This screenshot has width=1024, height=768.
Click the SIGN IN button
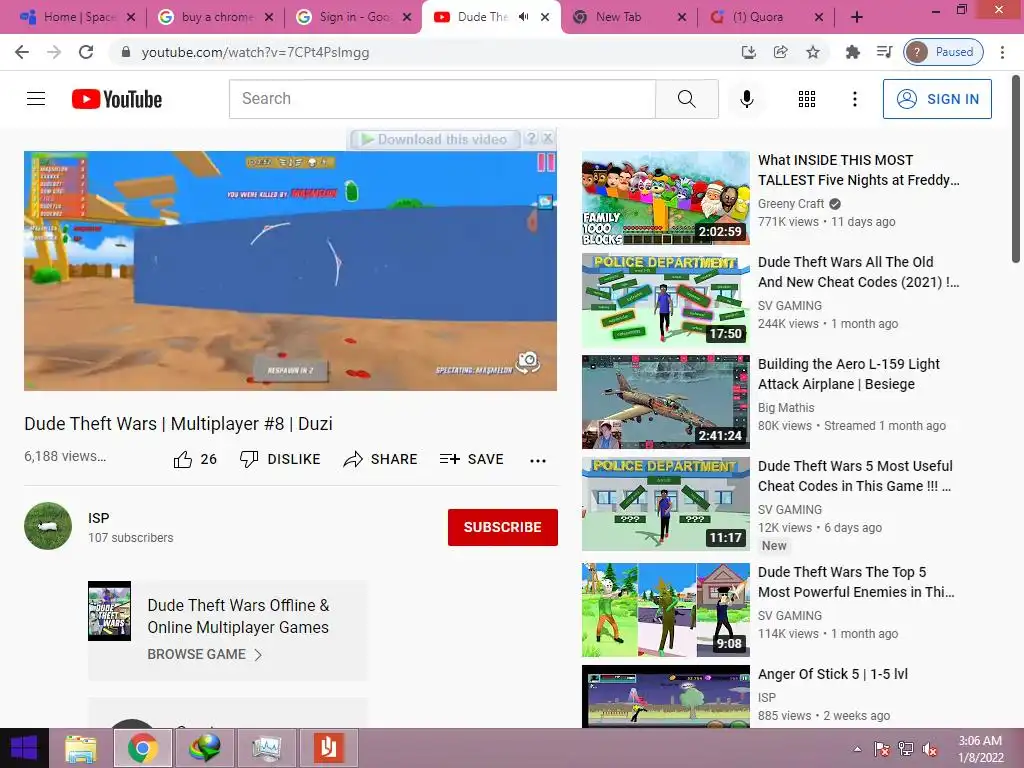pyautogui.click(x=937, y=99)
